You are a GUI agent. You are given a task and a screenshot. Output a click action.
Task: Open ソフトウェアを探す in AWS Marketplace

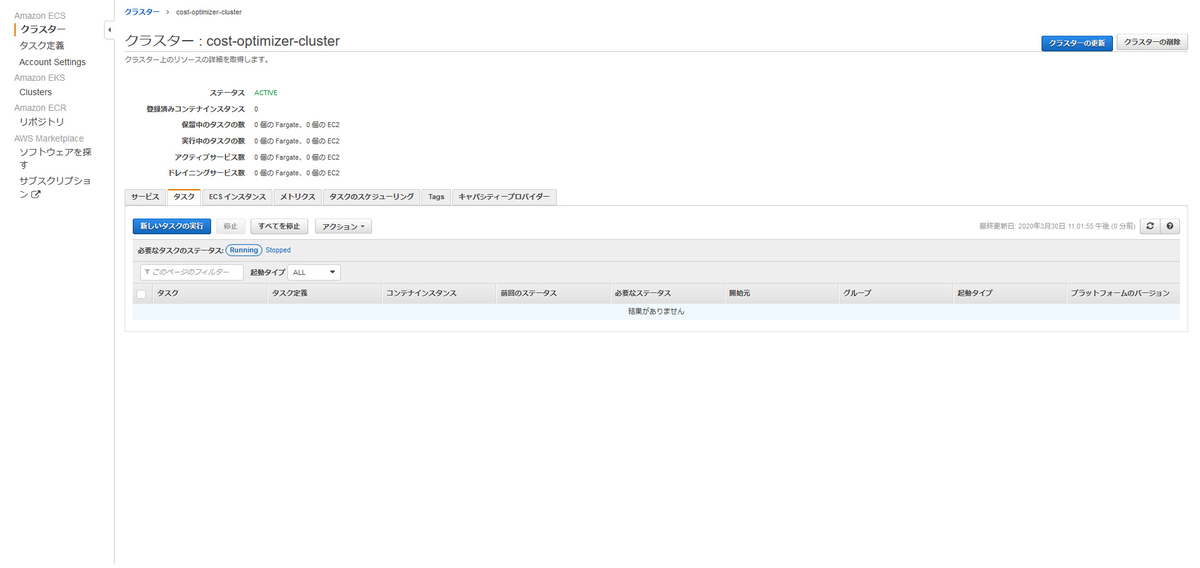55,158
